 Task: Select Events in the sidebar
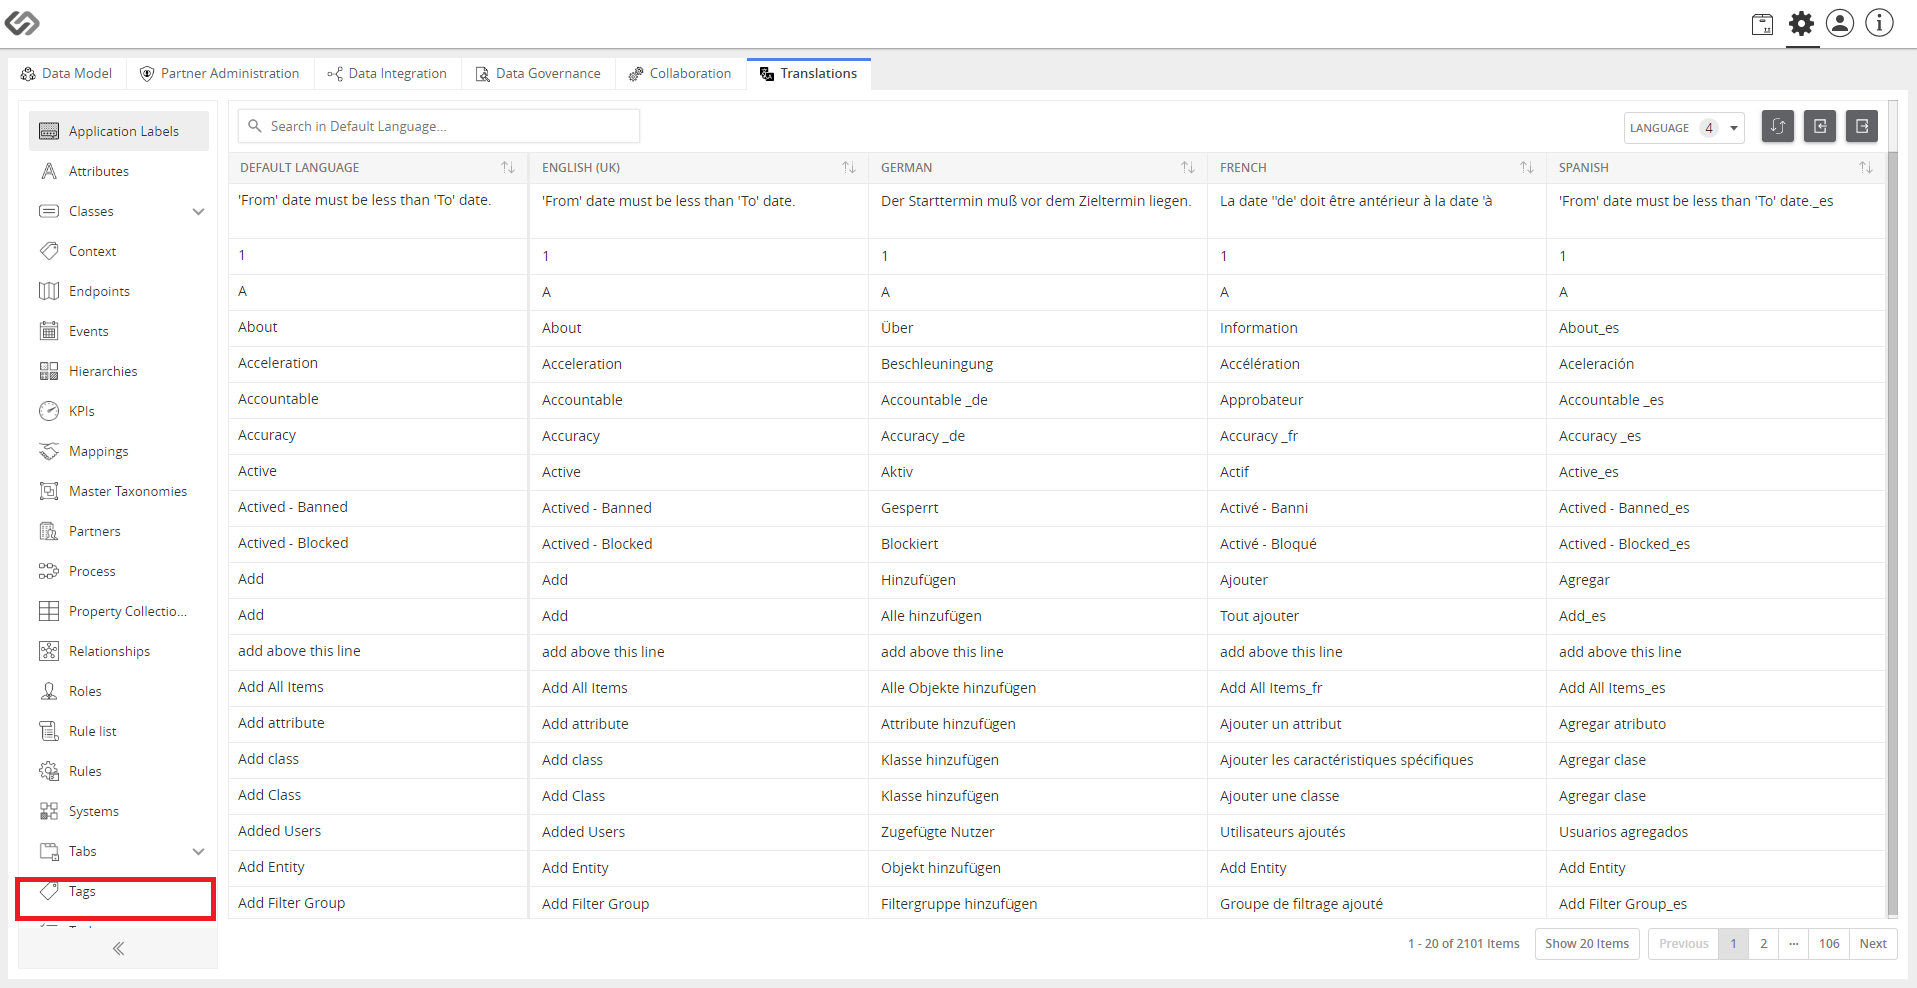[119, 331]
